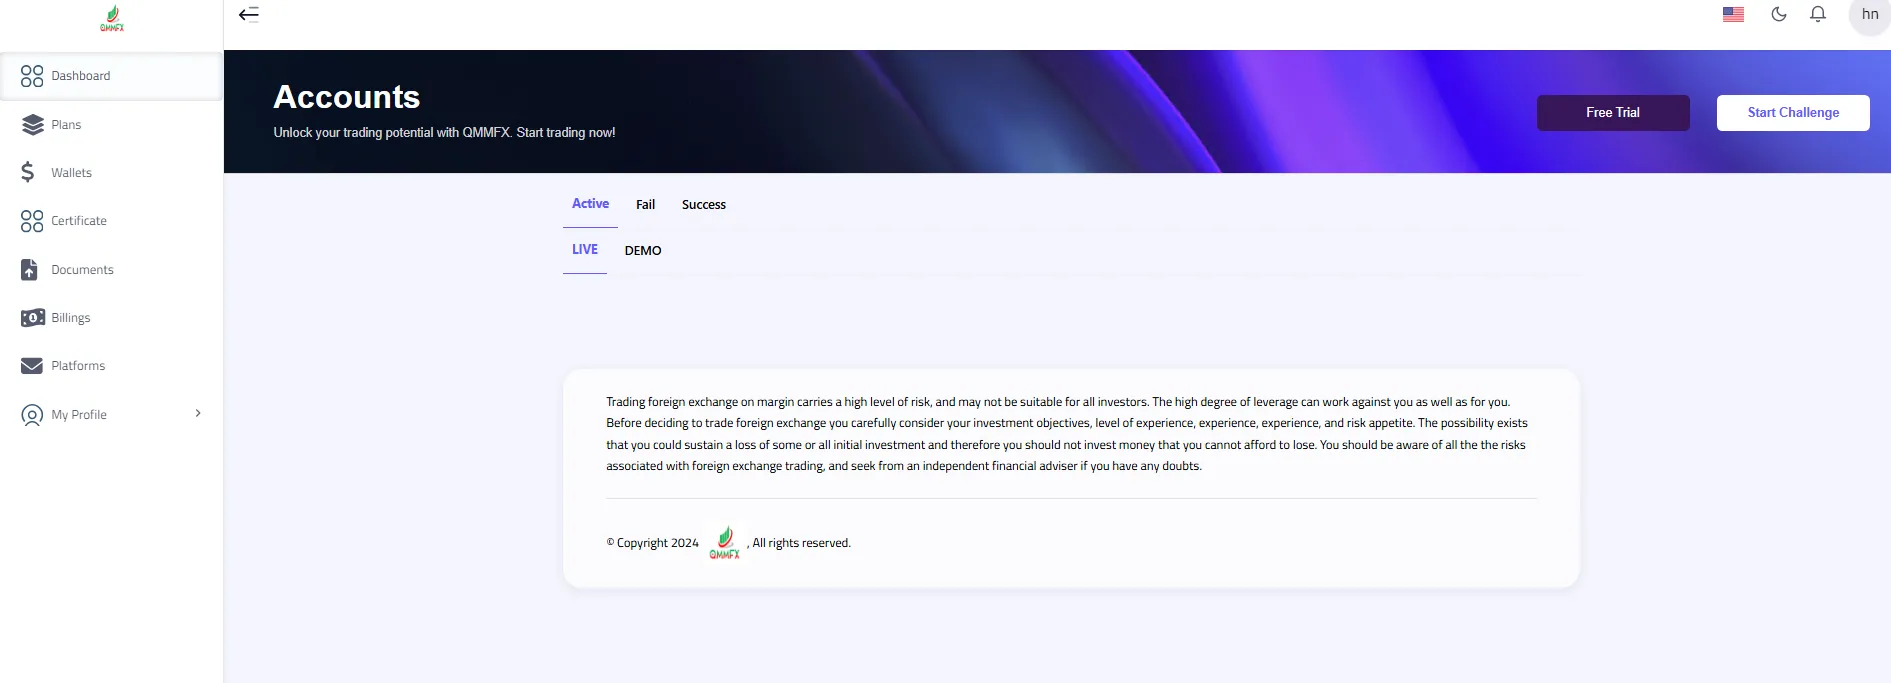Click risk disclaimer paragraph starting "Trading foreign exchange"
This screenshot has height=683, width=1891.
tap(1067, 434)
